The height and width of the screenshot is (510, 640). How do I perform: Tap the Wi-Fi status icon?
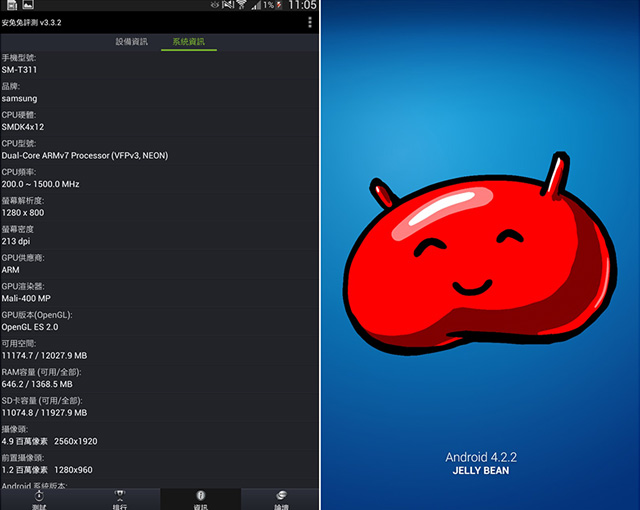pyautogui.click(x=242, y=5)
